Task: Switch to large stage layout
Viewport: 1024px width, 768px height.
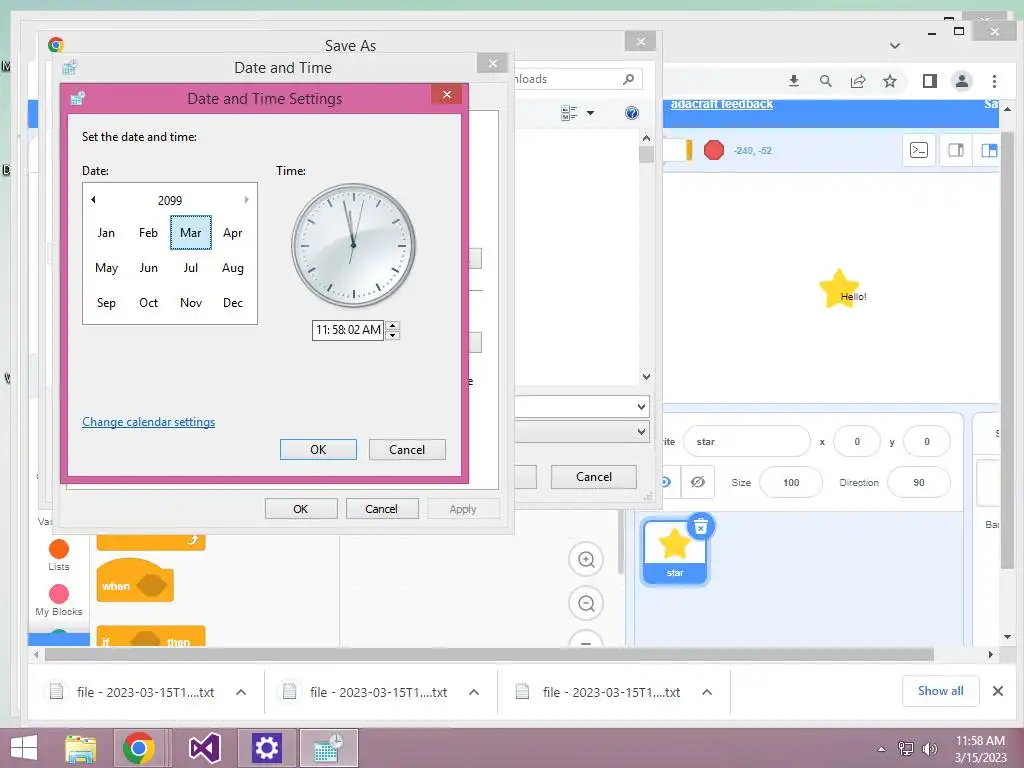Action: [987, 150]
